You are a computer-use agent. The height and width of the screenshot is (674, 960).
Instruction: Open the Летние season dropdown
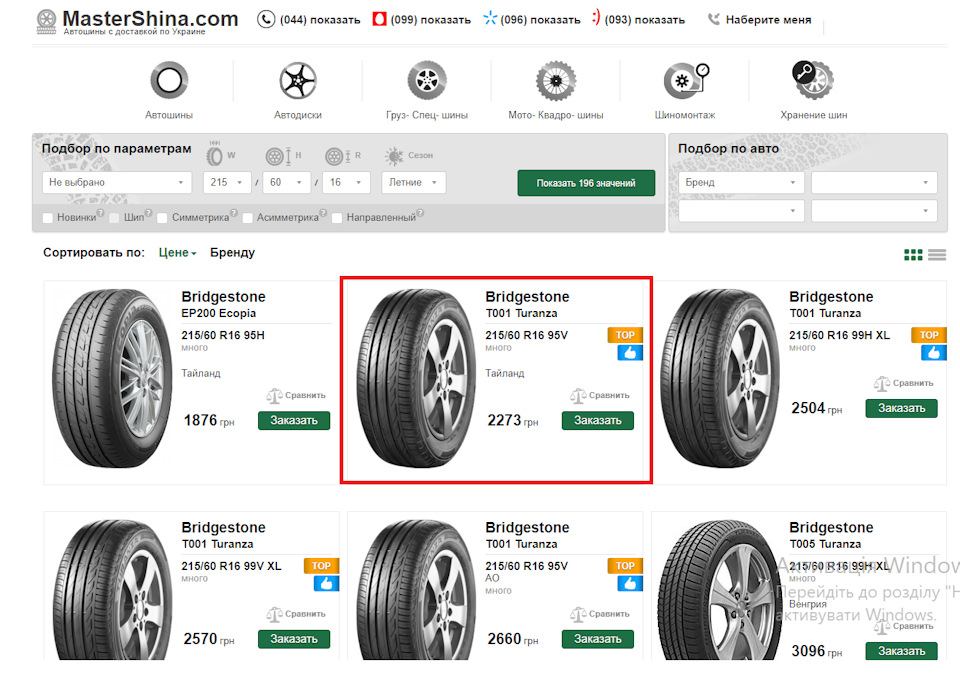414,182
